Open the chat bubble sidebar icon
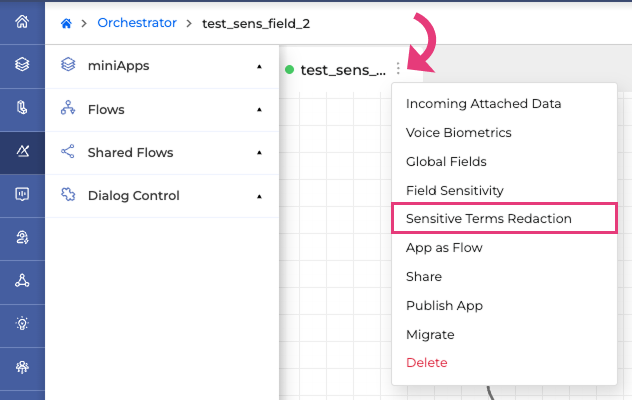The height and width of the screenshot is (400, 632). coord(22,194)
